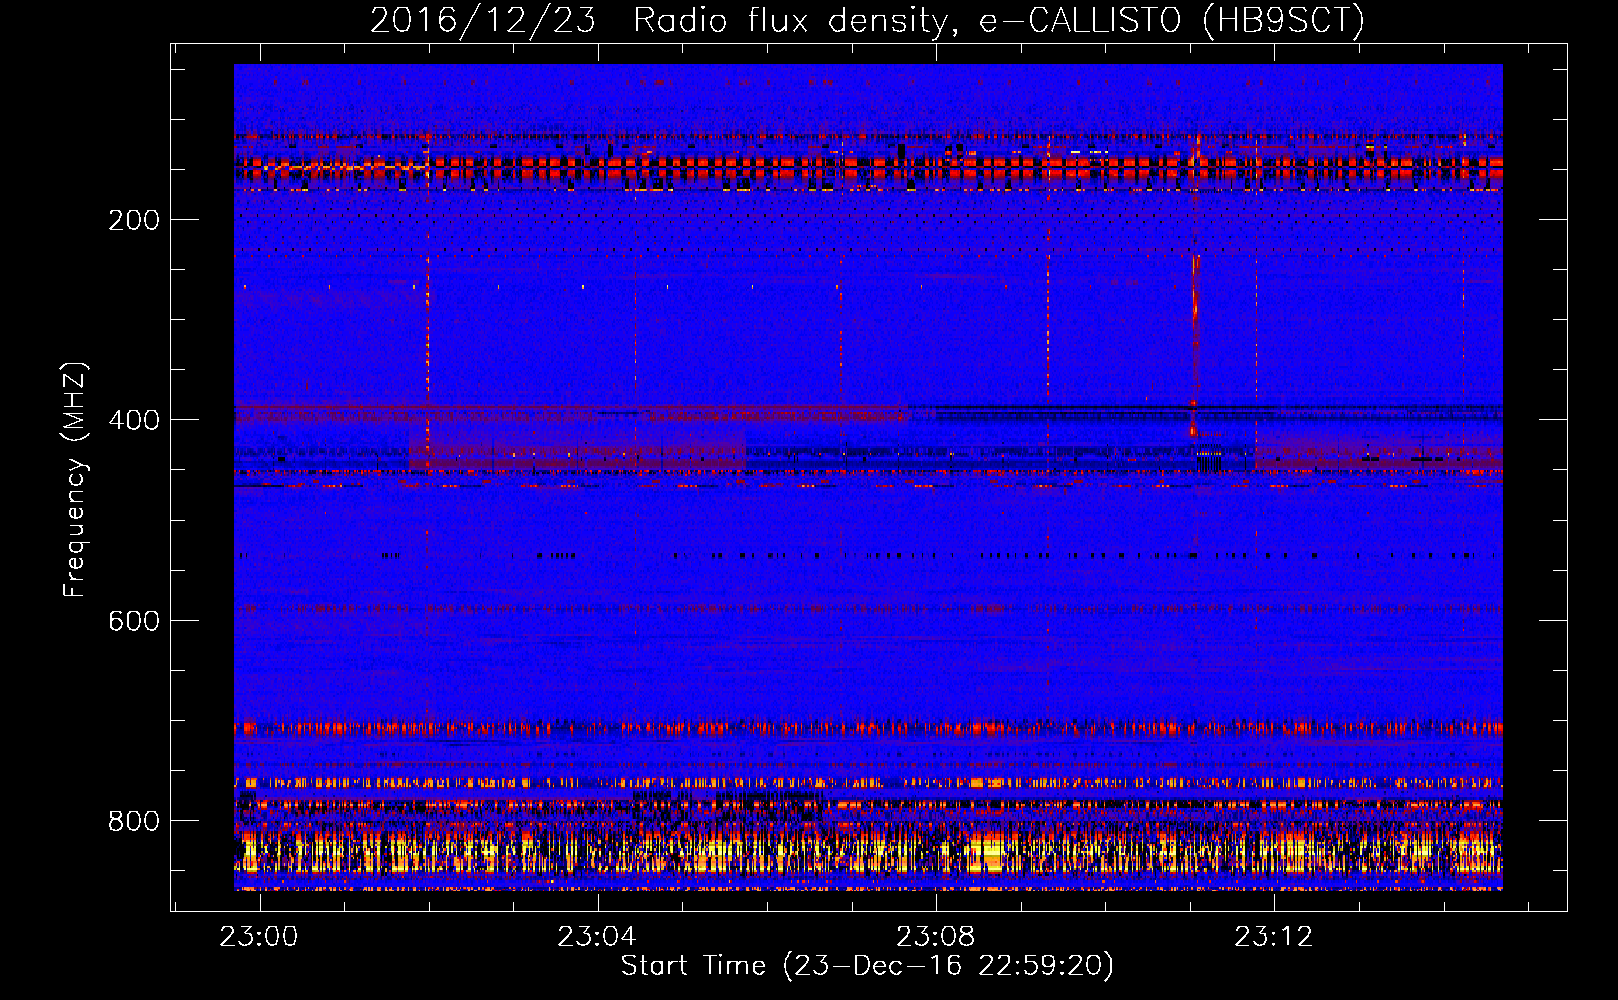The image size is (1618, 1000).
Task: Click the 23:04 time tick label
Action: 597,937
